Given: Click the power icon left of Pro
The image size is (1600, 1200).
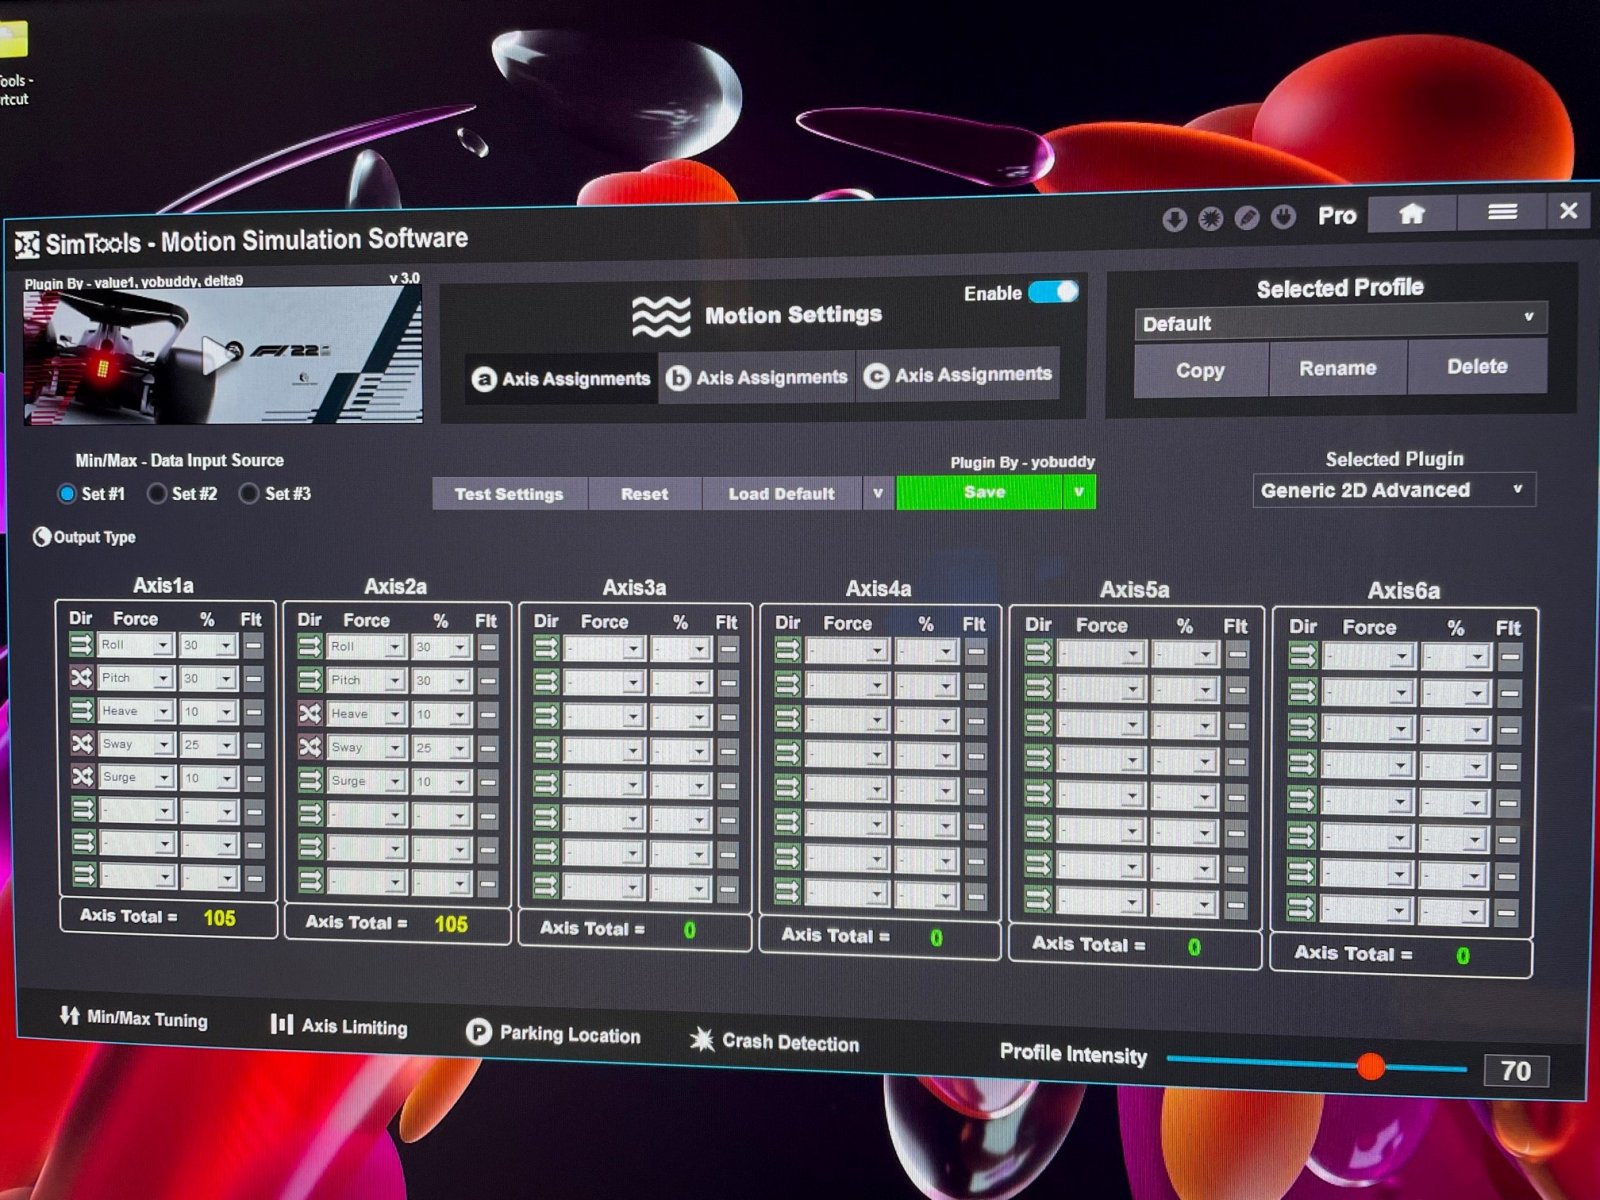Looking at the screenshot, I should 1284,216.
